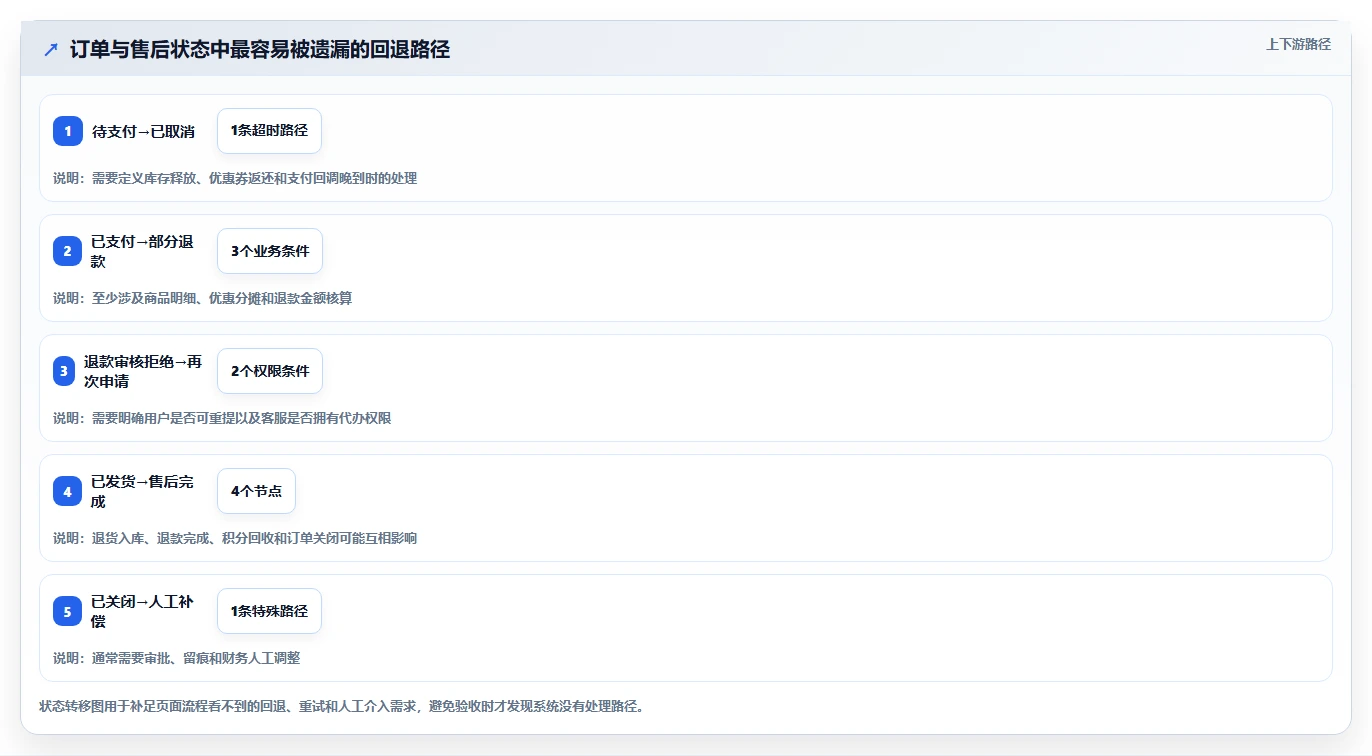The height and width of the screenshot is (756, 1372).
Task: Click the 2个权限条件 tag
Action: [x=270, y=371]
